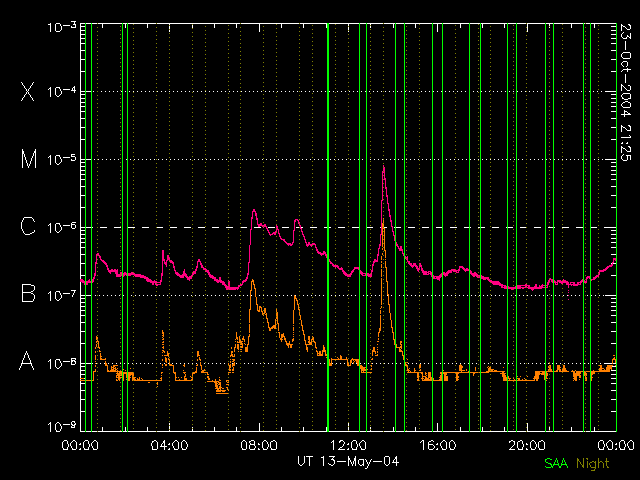This screenshot has height=480, width=640.
Task: Click the A flare class label
Action: point(27,361)
